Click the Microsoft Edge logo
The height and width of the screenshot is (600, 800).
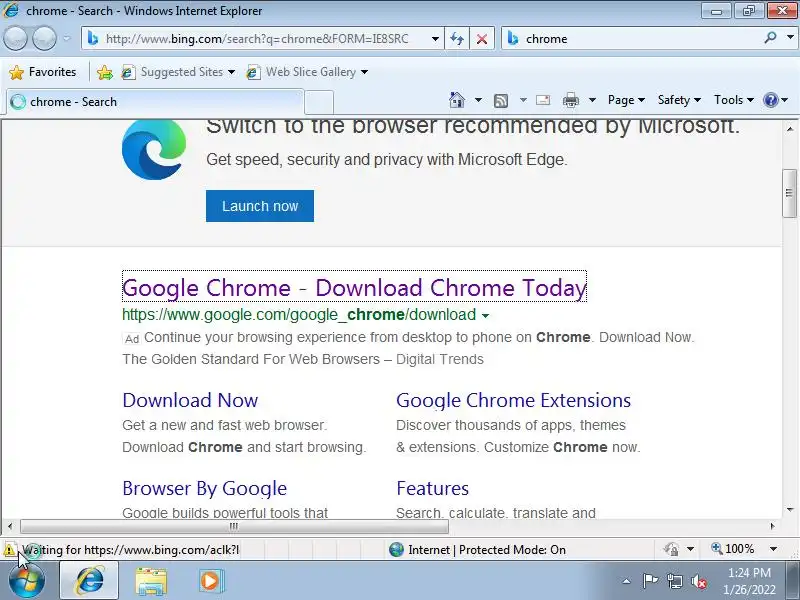[x=154, y=149]
